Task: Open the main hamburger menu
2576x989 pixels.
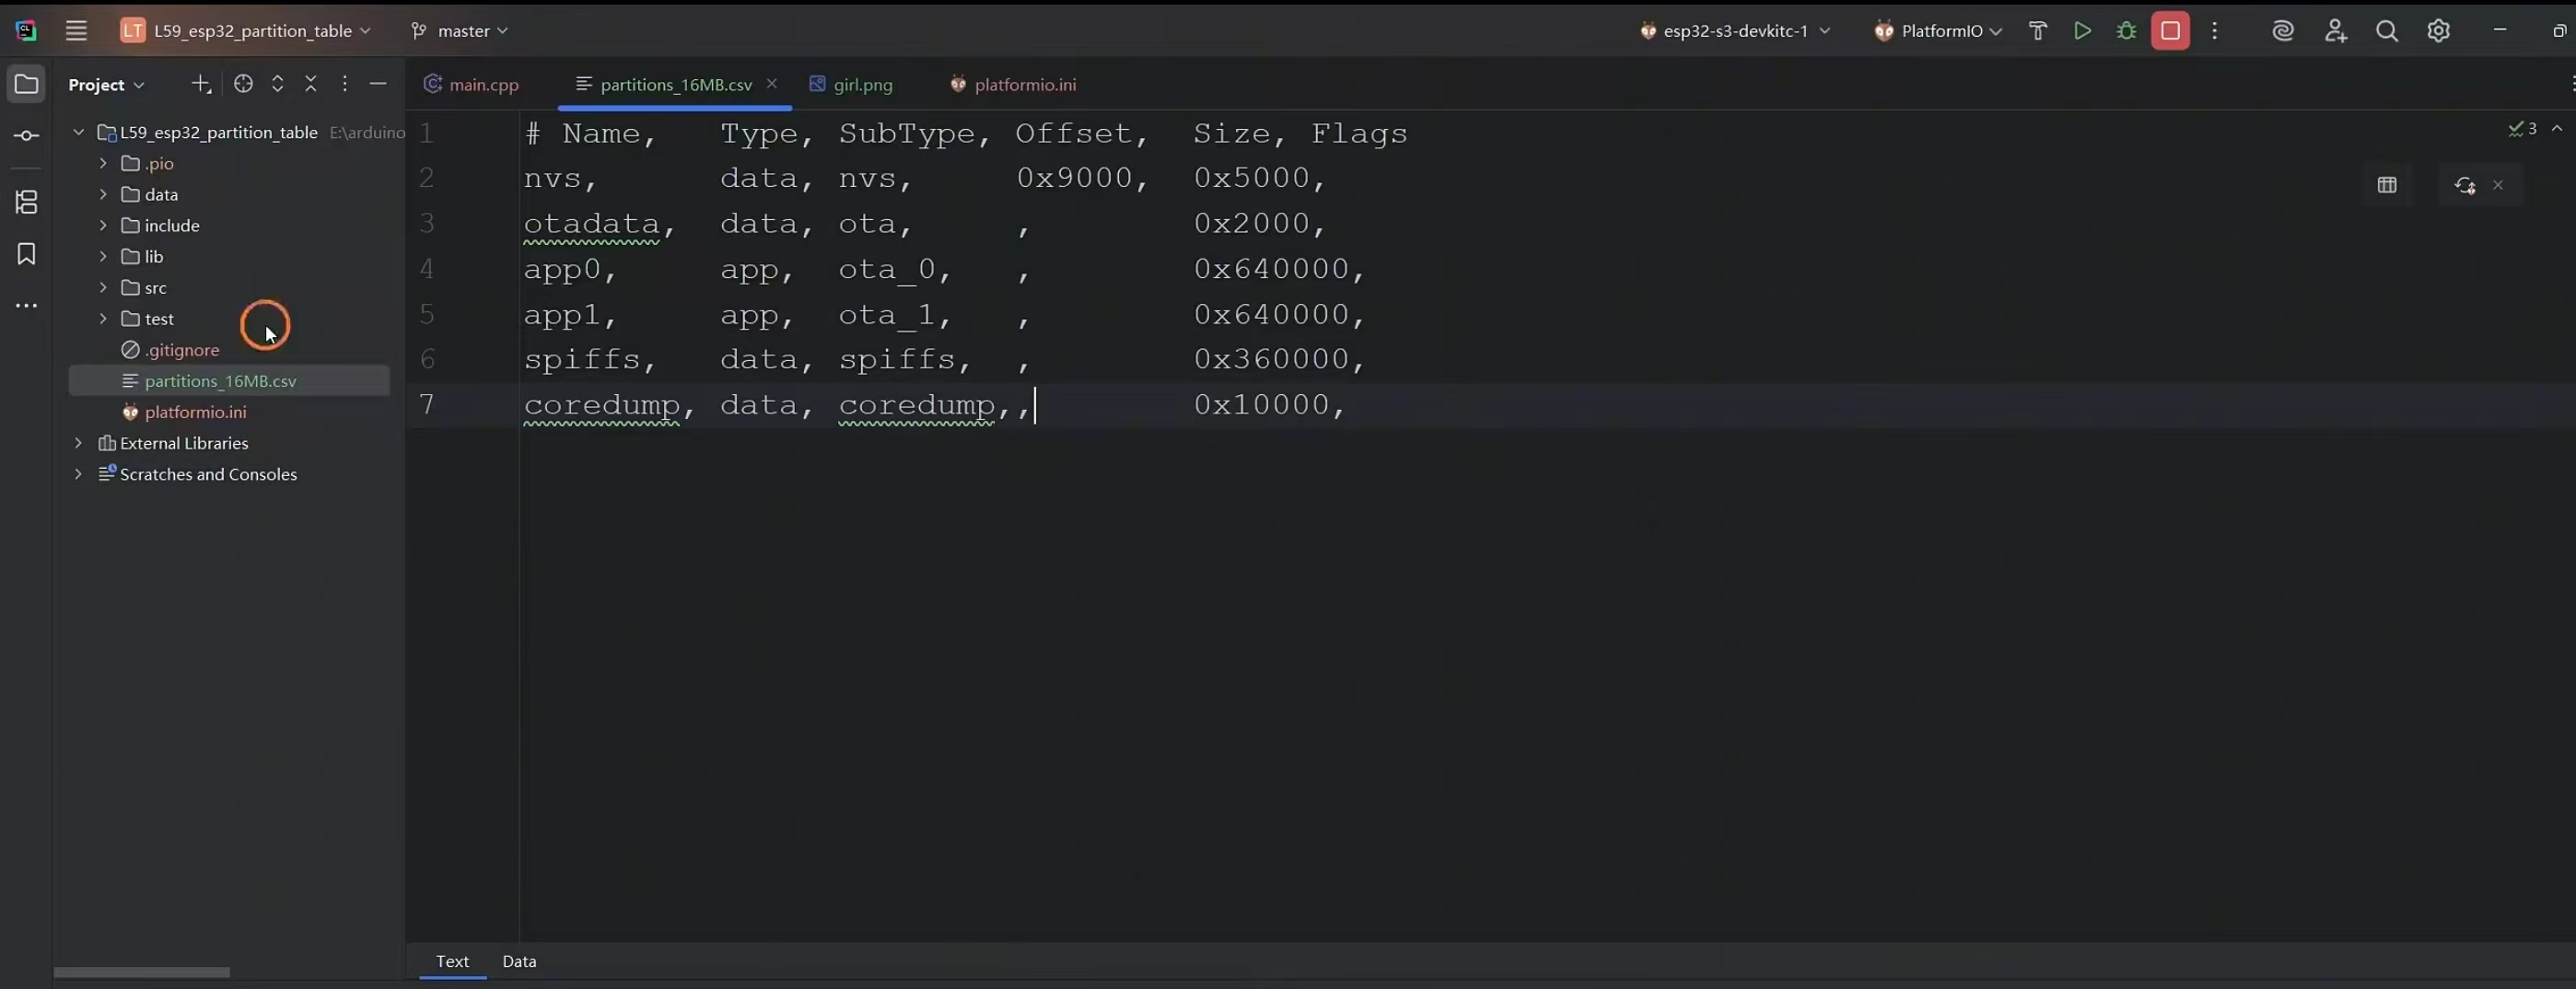Action: (76, 31)
